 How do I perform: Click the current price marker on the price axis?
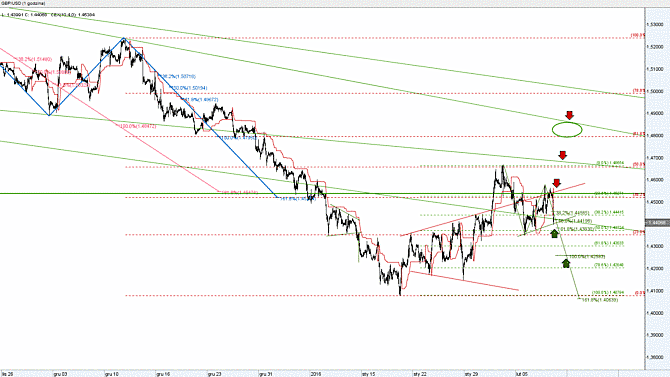[x=657, y=223]
